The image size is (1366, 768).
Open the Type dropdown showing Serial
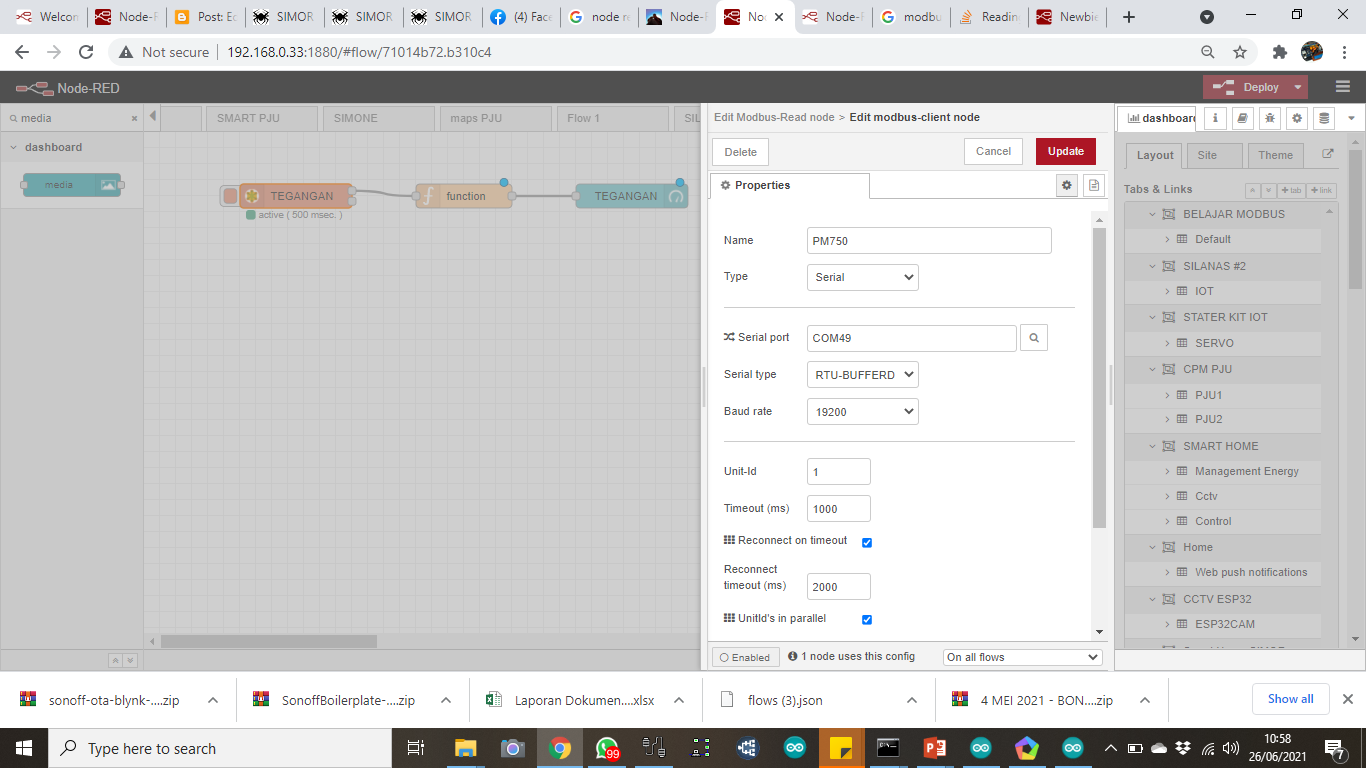[863, 277]
